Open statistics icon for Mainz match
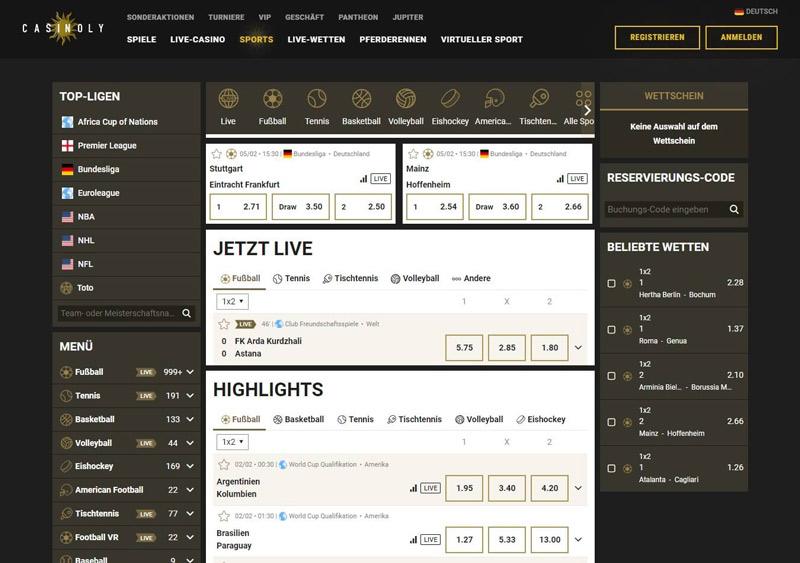800x563 pixels. (560, 179)
